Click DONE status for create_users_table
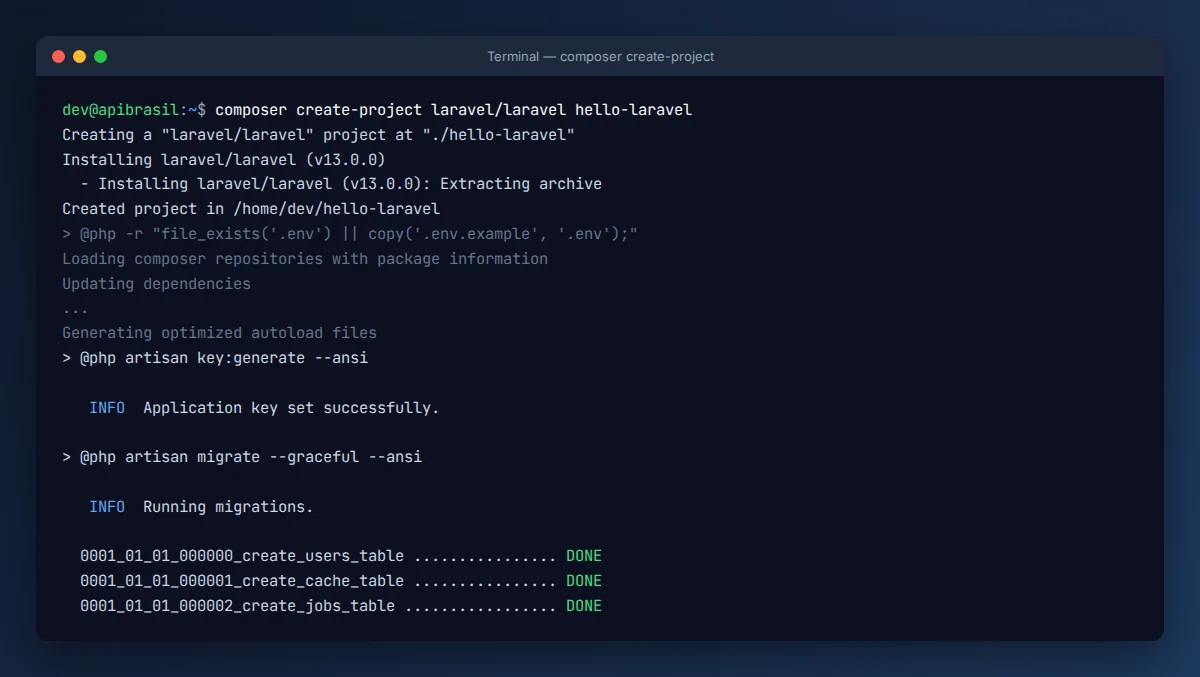The height and width of the screenshot is (677, 1200). [x=584, y=556]
